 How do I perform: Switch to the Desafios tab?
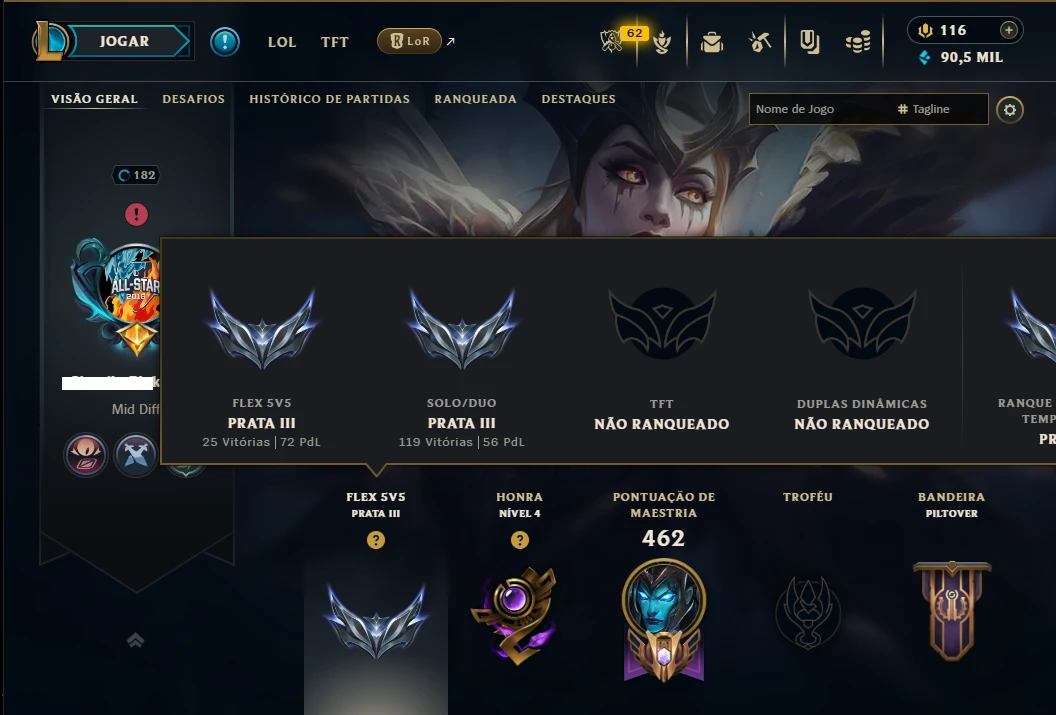pos(193,99)
